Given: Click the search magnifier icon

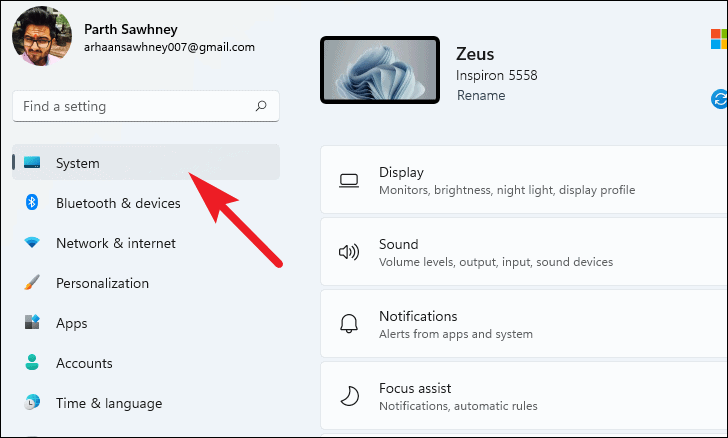Looking at the screenshot, I should tap(261, 106).
